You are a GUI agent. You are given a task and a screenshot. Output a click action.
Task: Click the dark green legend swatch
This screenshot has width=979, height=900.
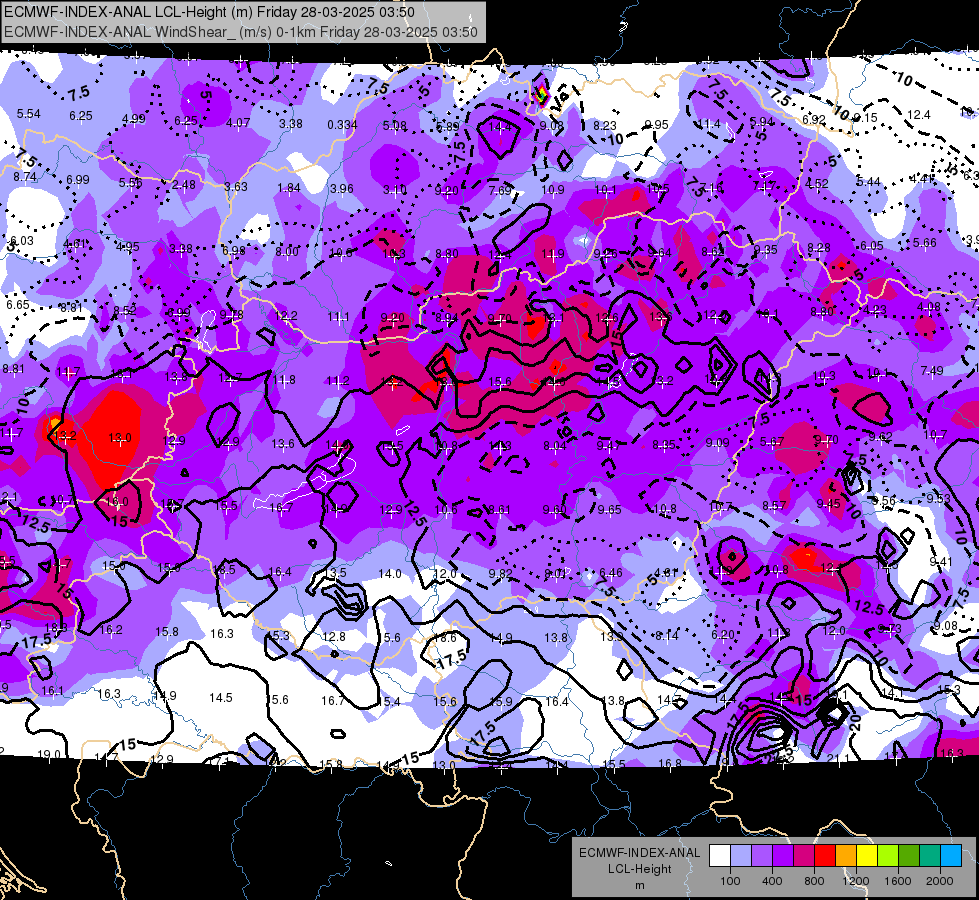pyautogui.click(x=909, y=856)
